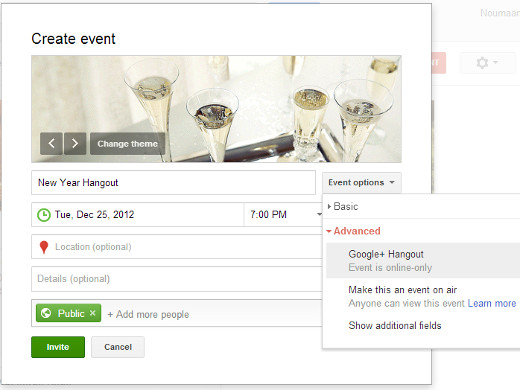Edit the New Year Hangout title field
520x390 pixels.
coord(173,183)
